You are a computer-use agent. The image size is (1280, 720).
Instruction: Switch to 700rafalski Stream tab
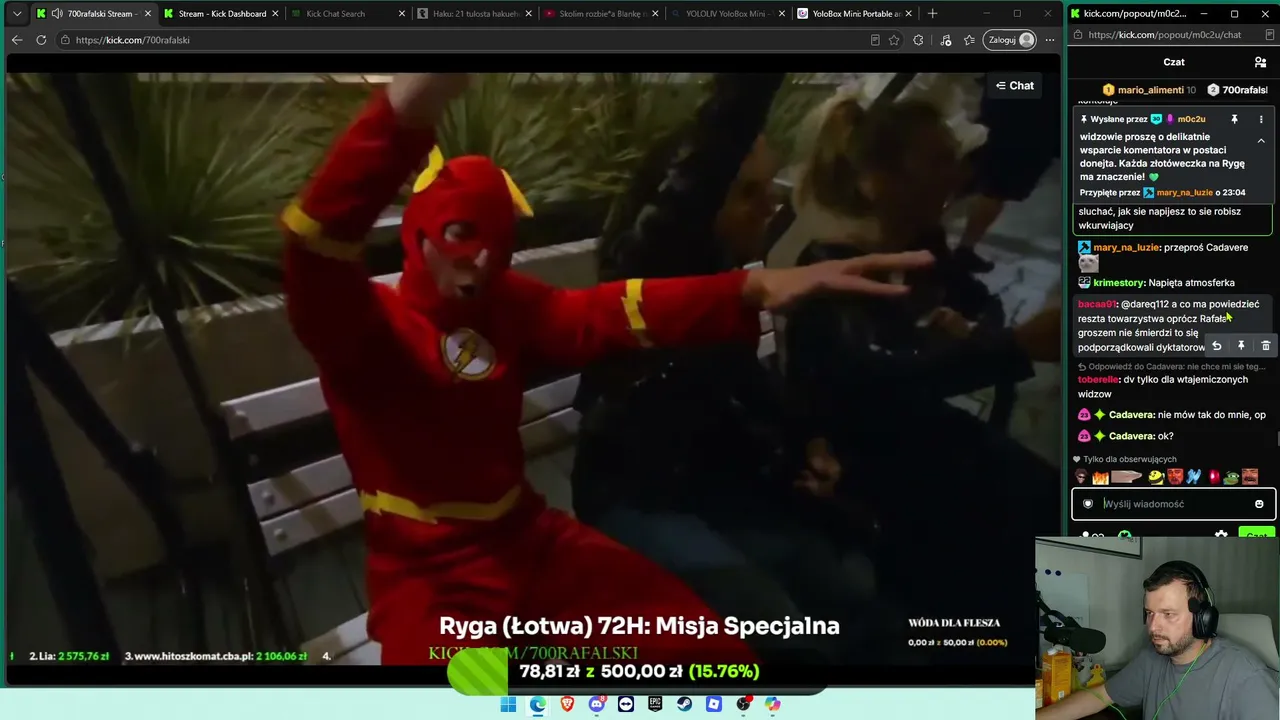(92, 14)
